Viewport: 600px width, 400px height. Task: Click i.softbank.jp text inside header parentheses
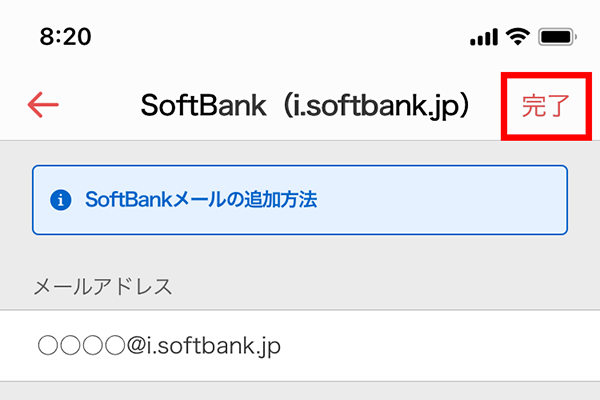click(x=372, y=106)
